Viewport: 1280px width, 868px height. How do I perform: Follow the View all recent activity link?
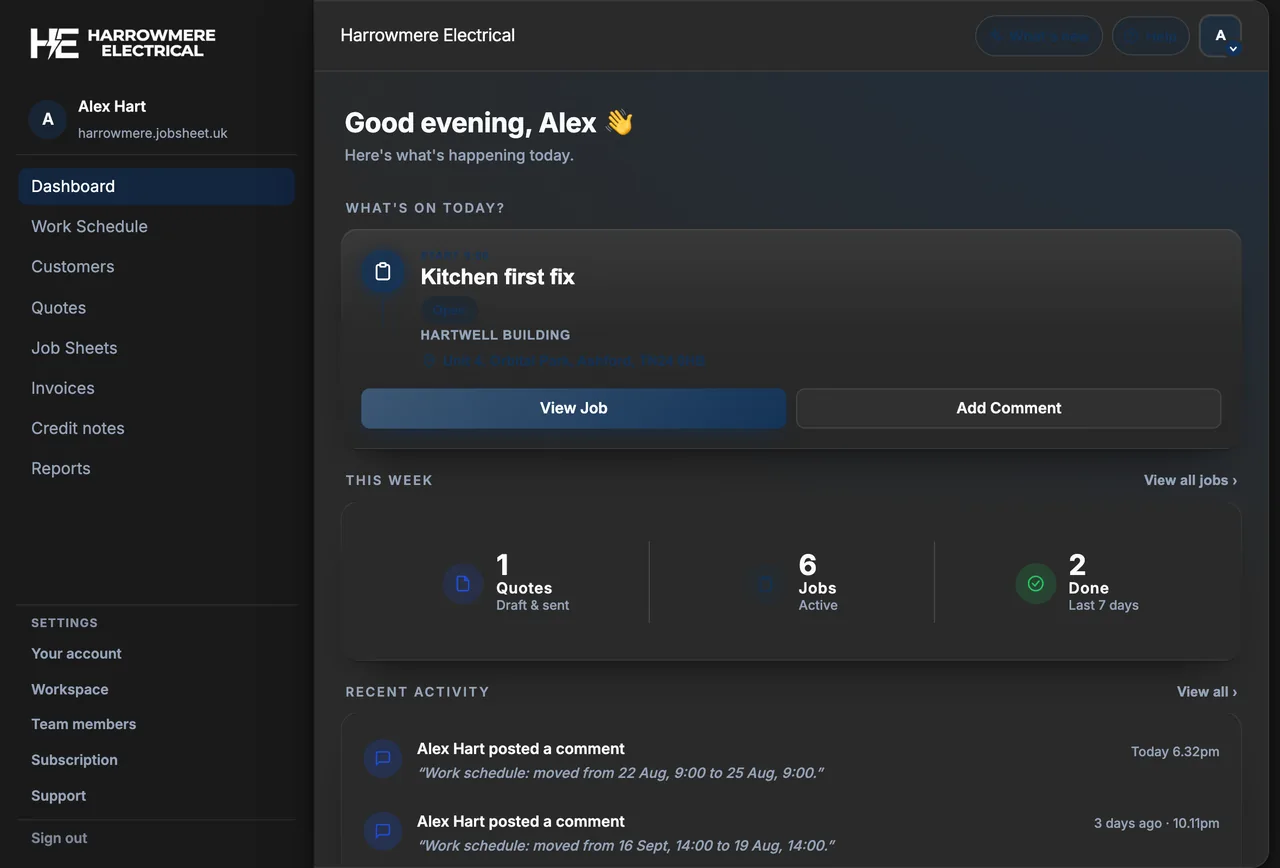(1207, 692)
